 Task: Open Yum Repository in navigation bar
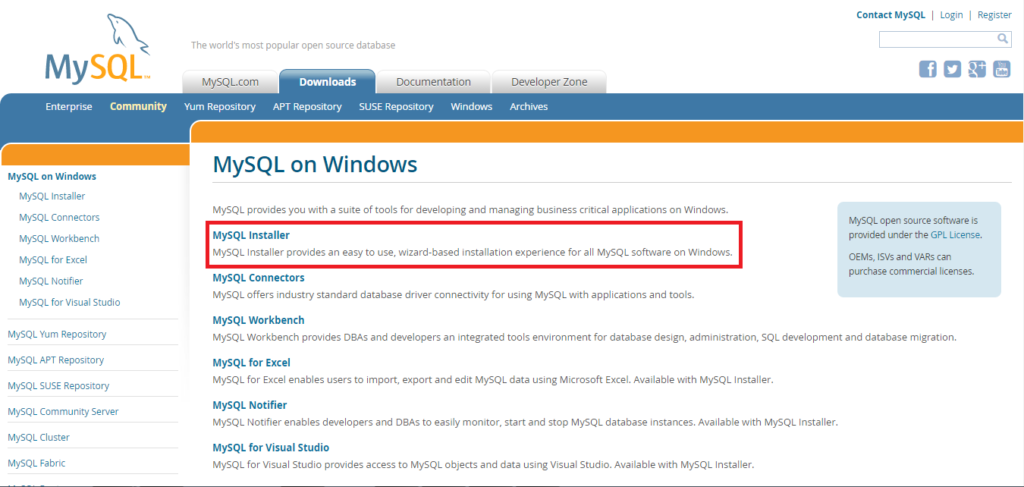(219, 106)
